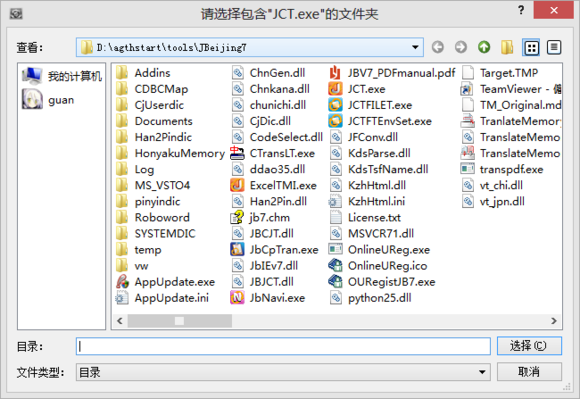Select the file name vt_jpn.dll
The width and height of the screenshot is (580, 399).
pyautogui.click(x=502, y=202)
